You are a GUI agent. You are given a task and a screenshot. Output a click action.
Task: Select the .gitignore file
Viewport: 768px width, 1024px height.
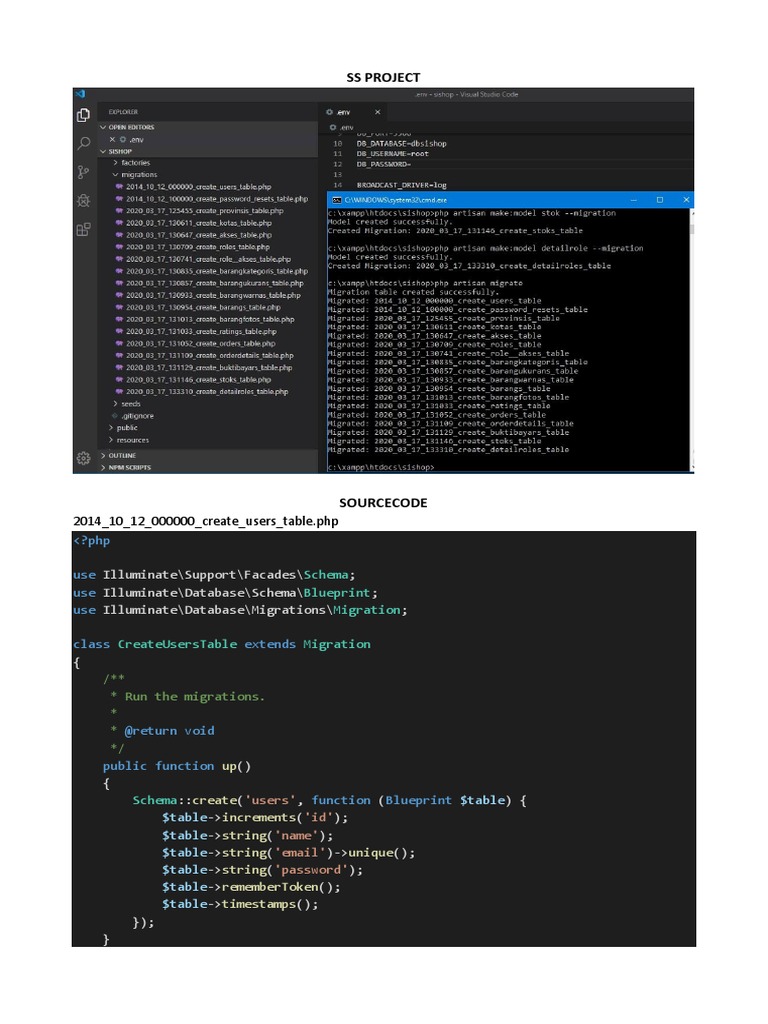pyautogui.click(x=138, y=415)
